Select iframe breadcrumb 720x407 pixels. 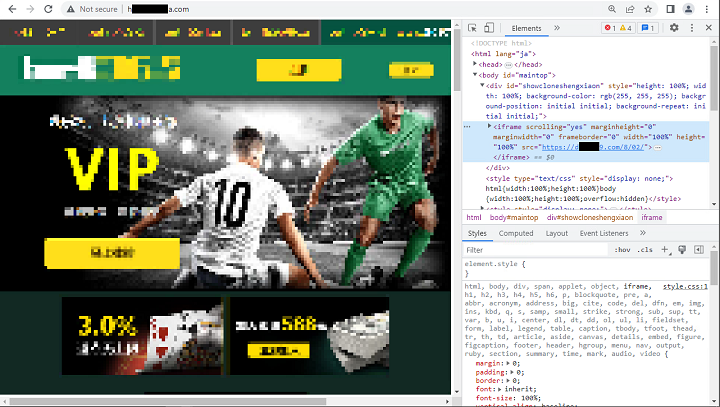click(652, 217)
